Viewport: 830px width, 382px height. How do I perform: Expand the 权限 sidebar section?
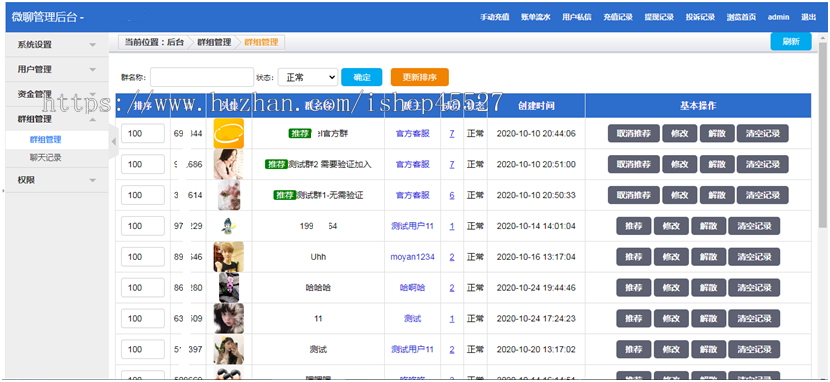[x=56, y=180]
